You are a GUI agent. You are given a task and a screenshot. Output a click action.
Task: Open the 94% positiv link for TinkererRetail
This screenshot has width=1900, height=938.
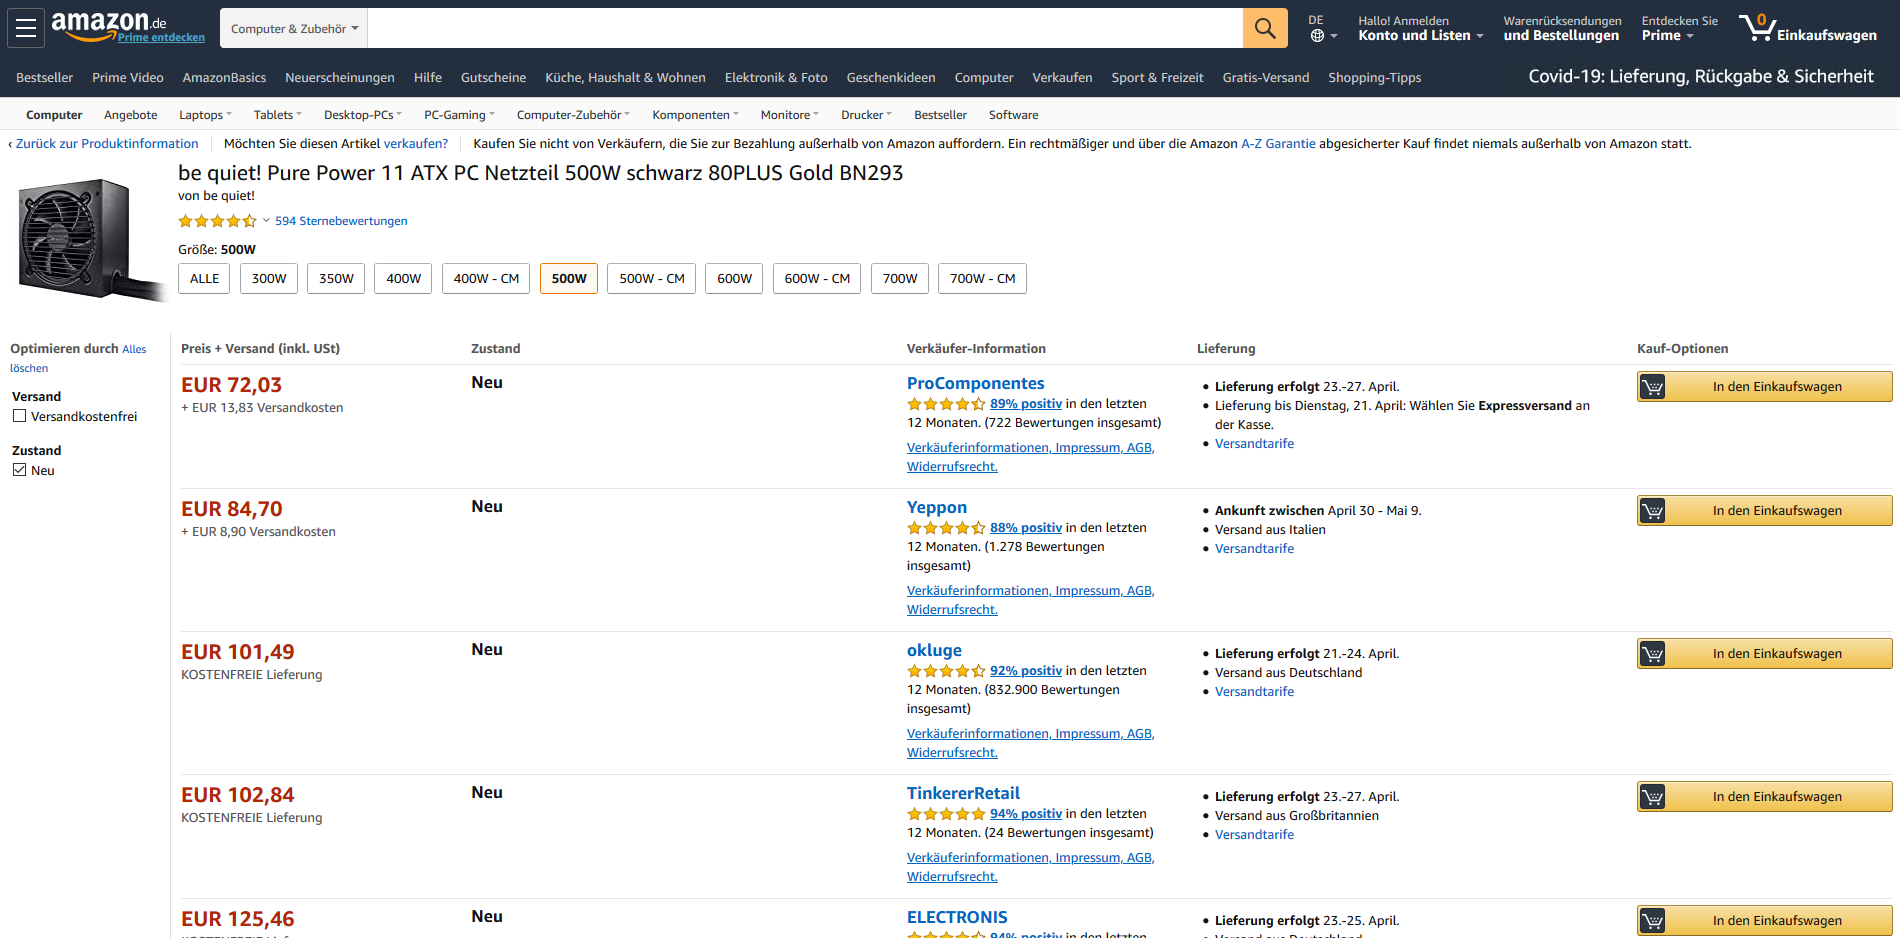click(1026, 814)
